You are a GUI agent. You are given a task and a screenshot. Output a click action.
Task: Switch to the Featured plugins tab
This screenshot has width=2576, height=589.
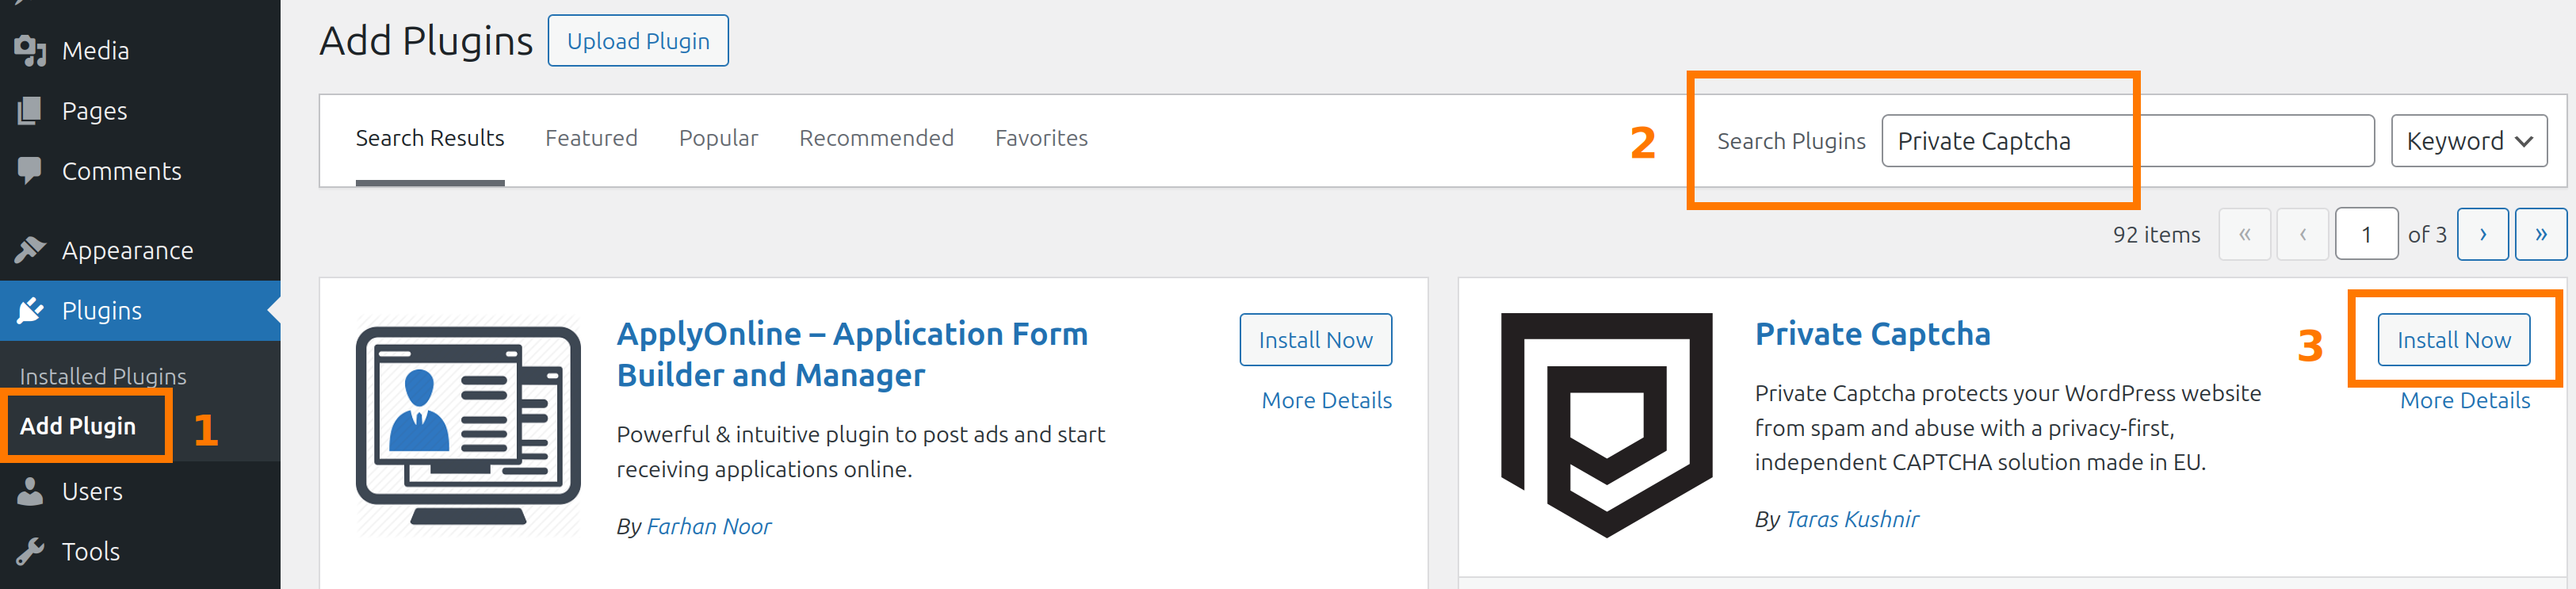(x=592, y=138)
